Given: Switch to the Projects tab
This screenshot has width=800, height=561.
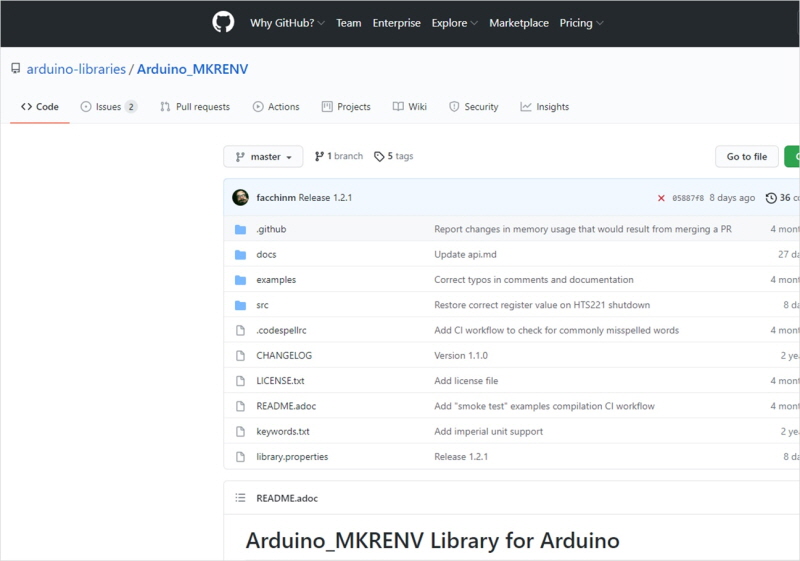Looking at the screenshot, I should tap(346, 107).
